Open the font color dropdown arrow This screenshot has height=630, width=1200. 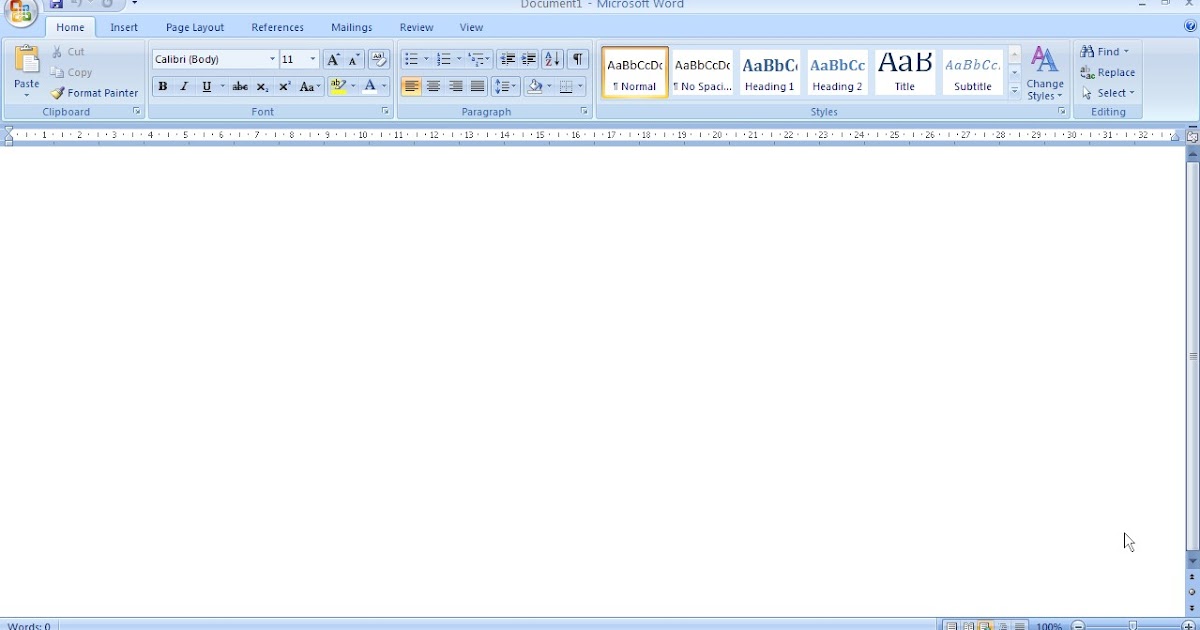[384, 87]
